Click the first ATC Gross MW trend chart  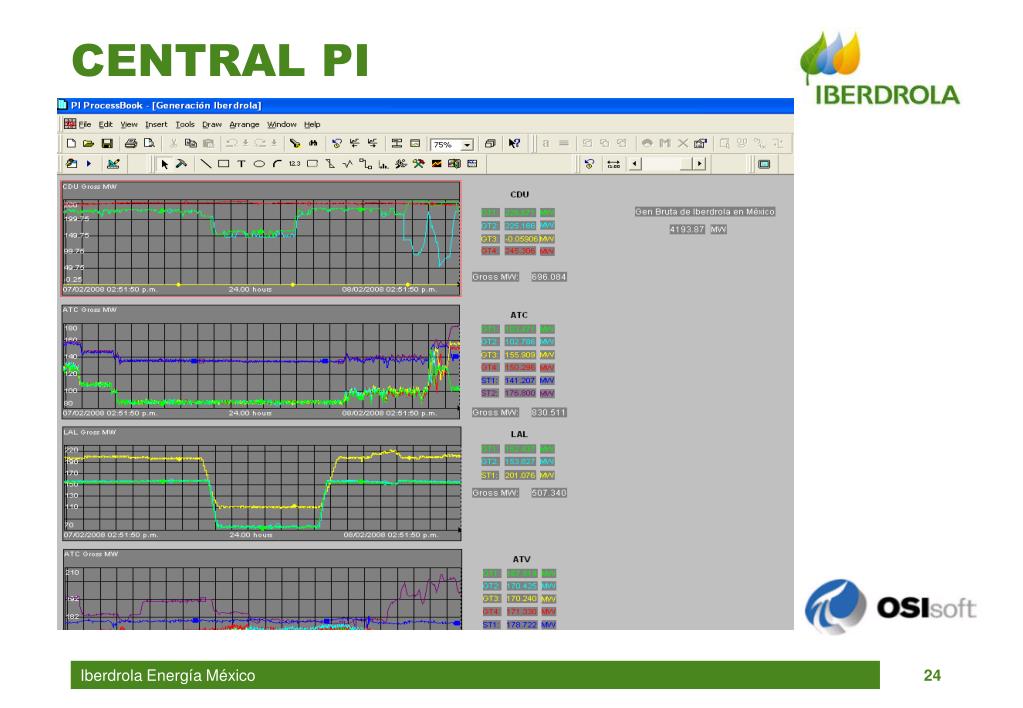[x=261, y=362]
